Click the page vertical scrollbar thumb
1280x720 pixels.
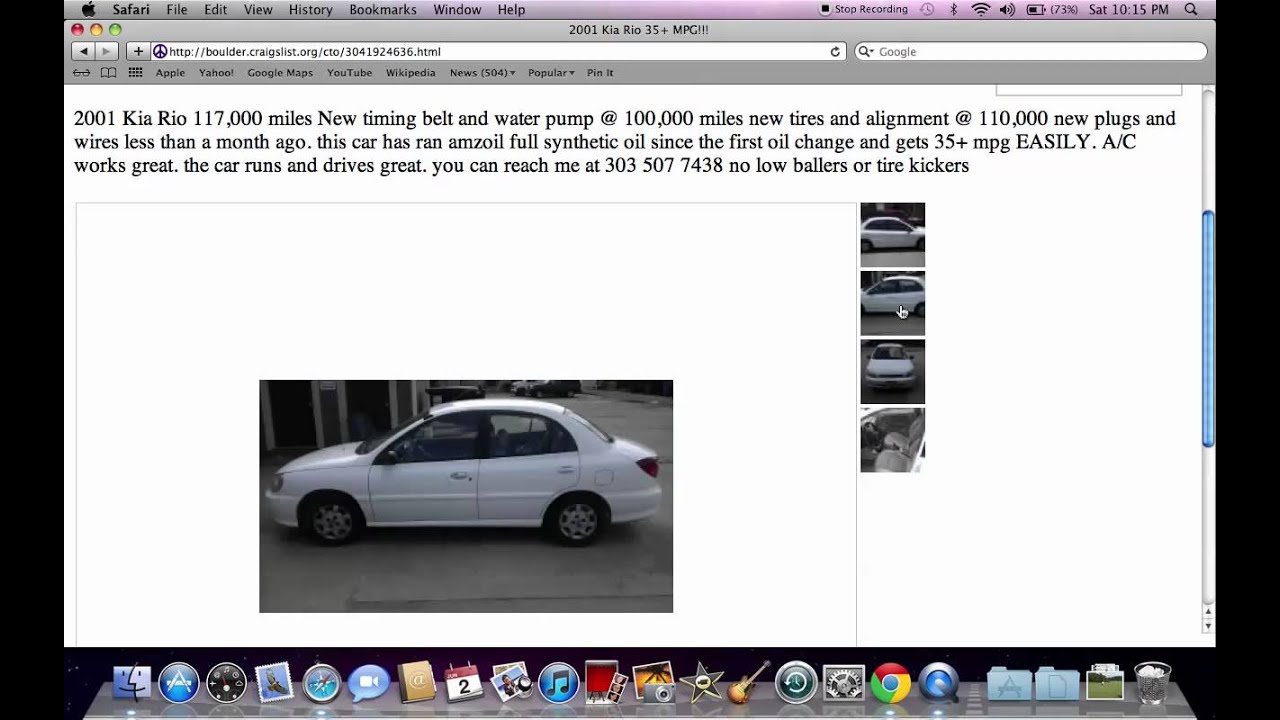click(1208, 328)
